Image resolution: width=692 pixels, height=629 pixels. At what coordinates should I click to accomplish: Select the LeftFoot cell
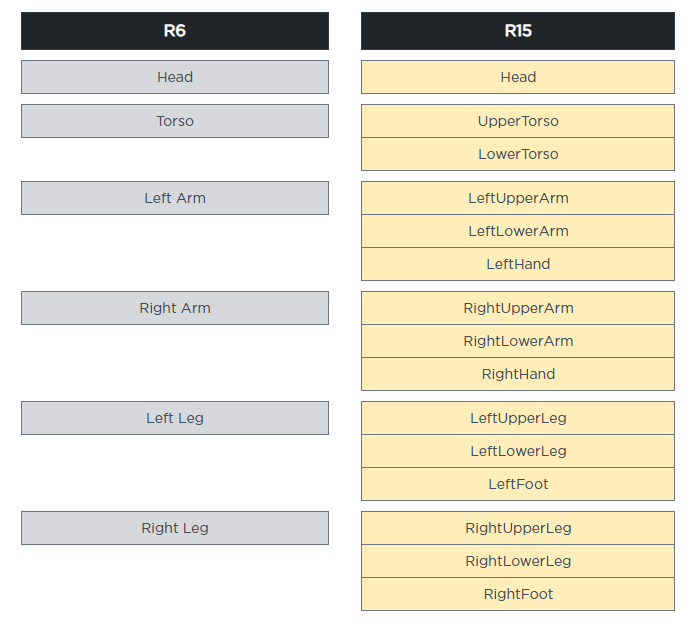(x=518, y=484)
